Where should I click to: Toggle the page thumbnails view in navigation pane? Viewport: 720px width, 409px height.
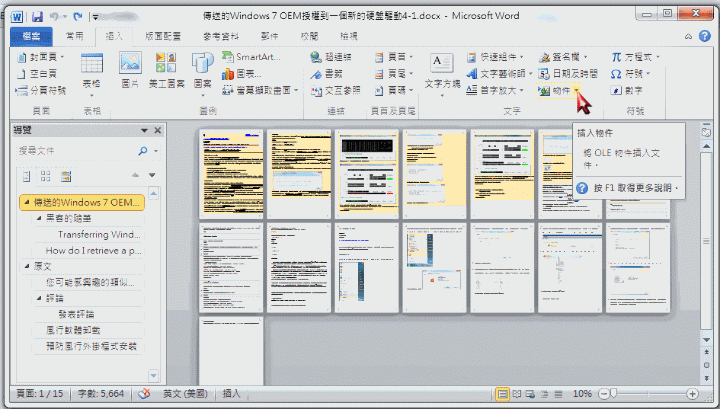(x=46, y=175)
